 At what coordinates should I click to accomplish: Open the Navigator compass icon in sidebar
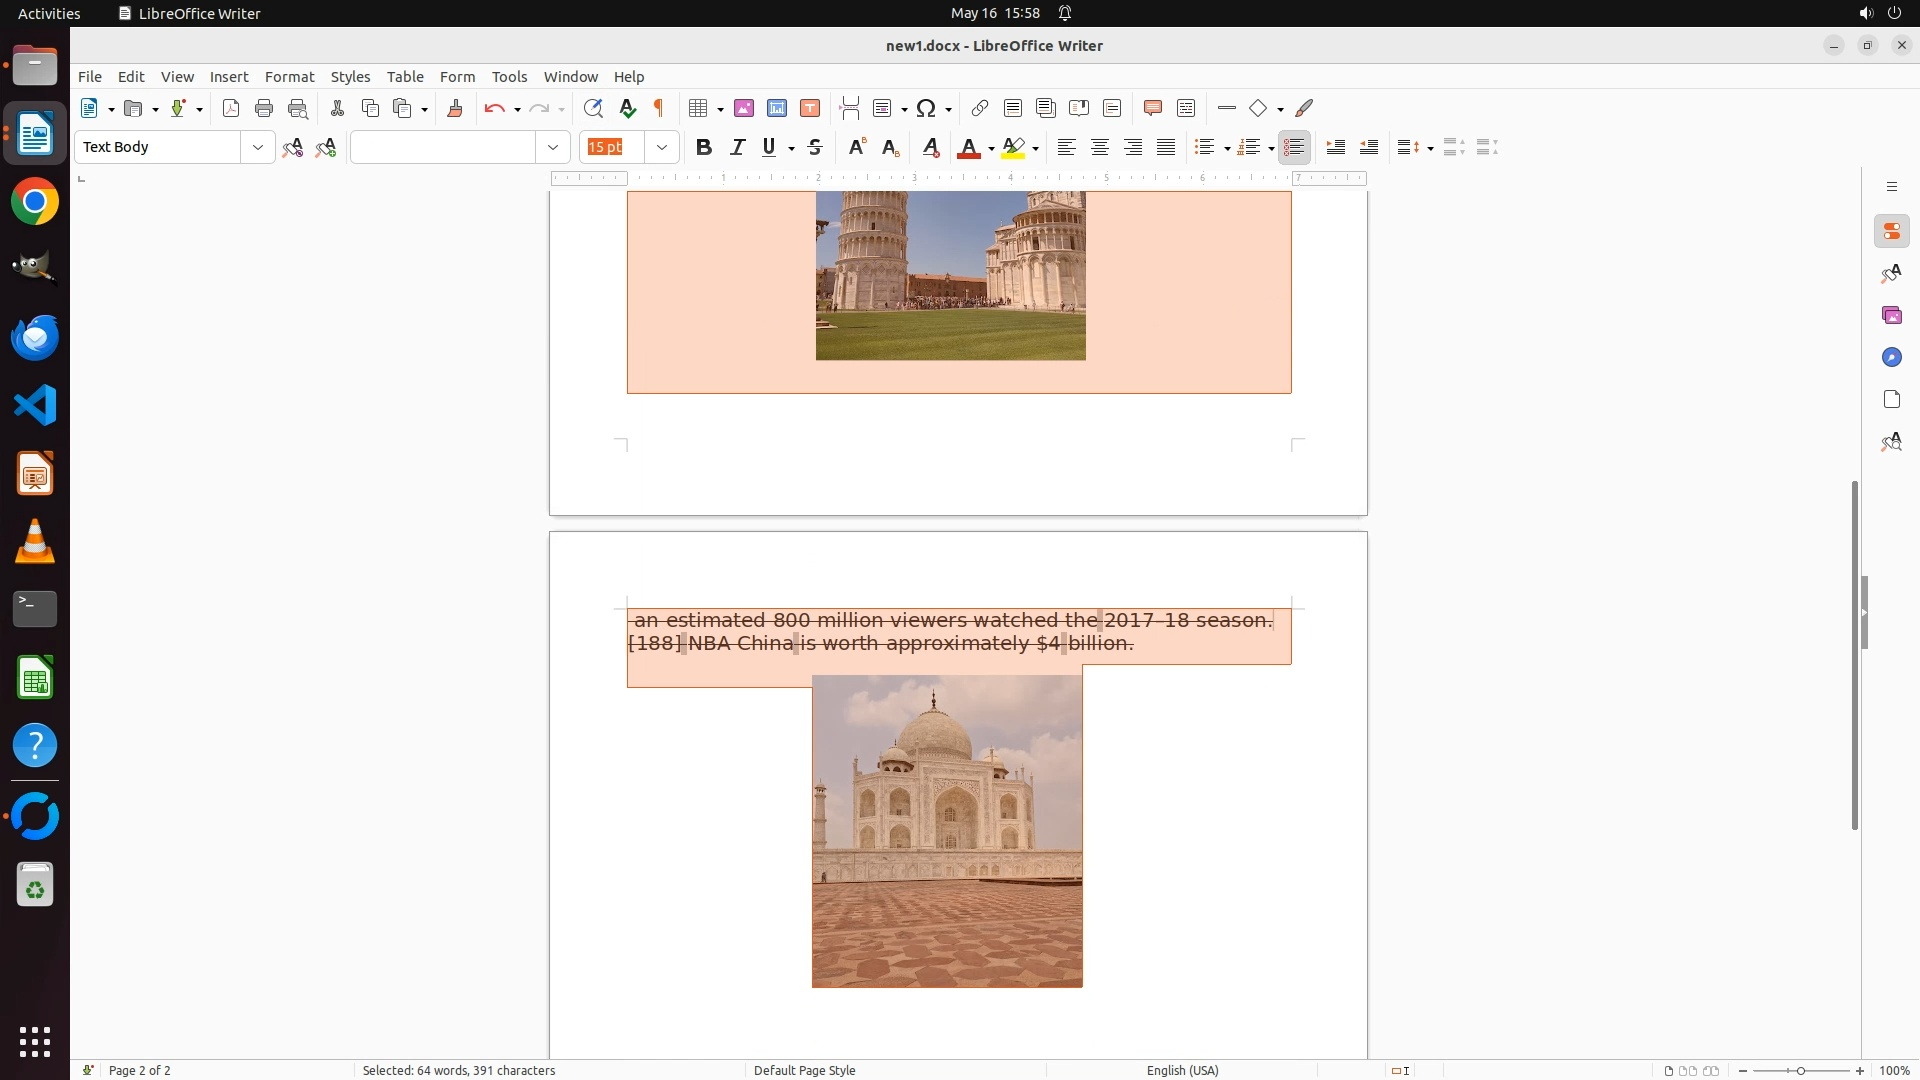tap(1891, 358)
